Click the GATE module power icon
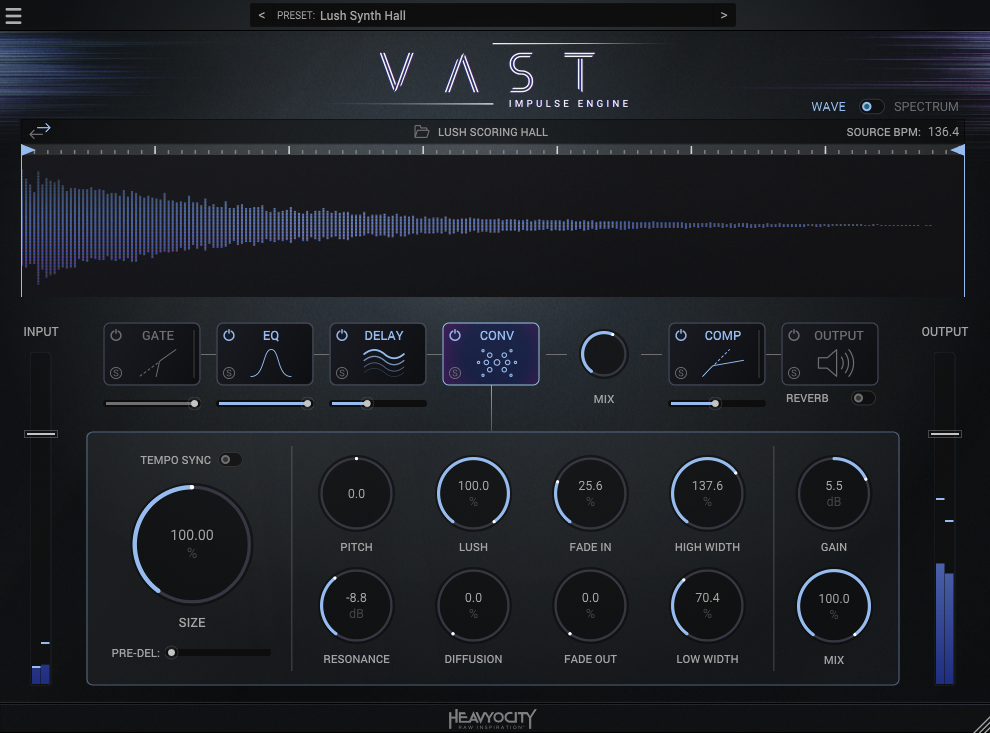The width and height of the screenshot is (990, 733). click(116, 336)
